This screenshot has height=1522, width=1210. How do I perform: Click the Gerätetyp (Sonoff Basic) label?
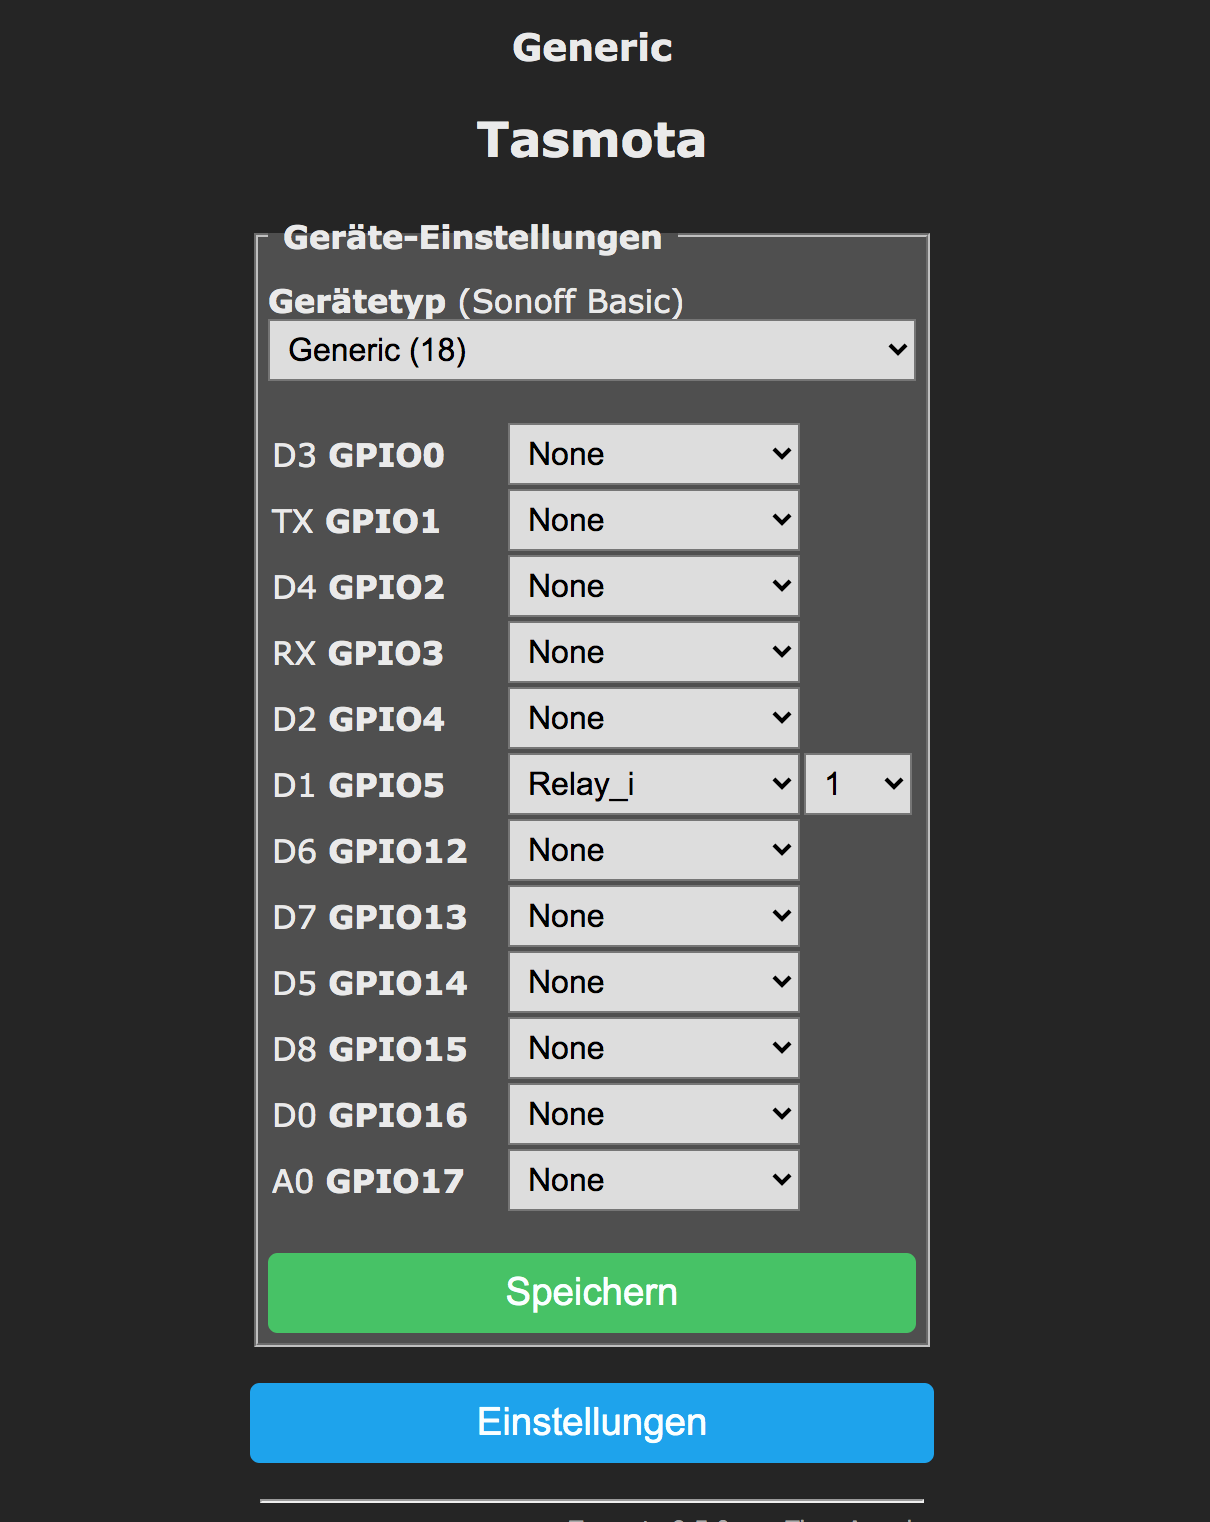pyautogui.click(x=476, y=301)
